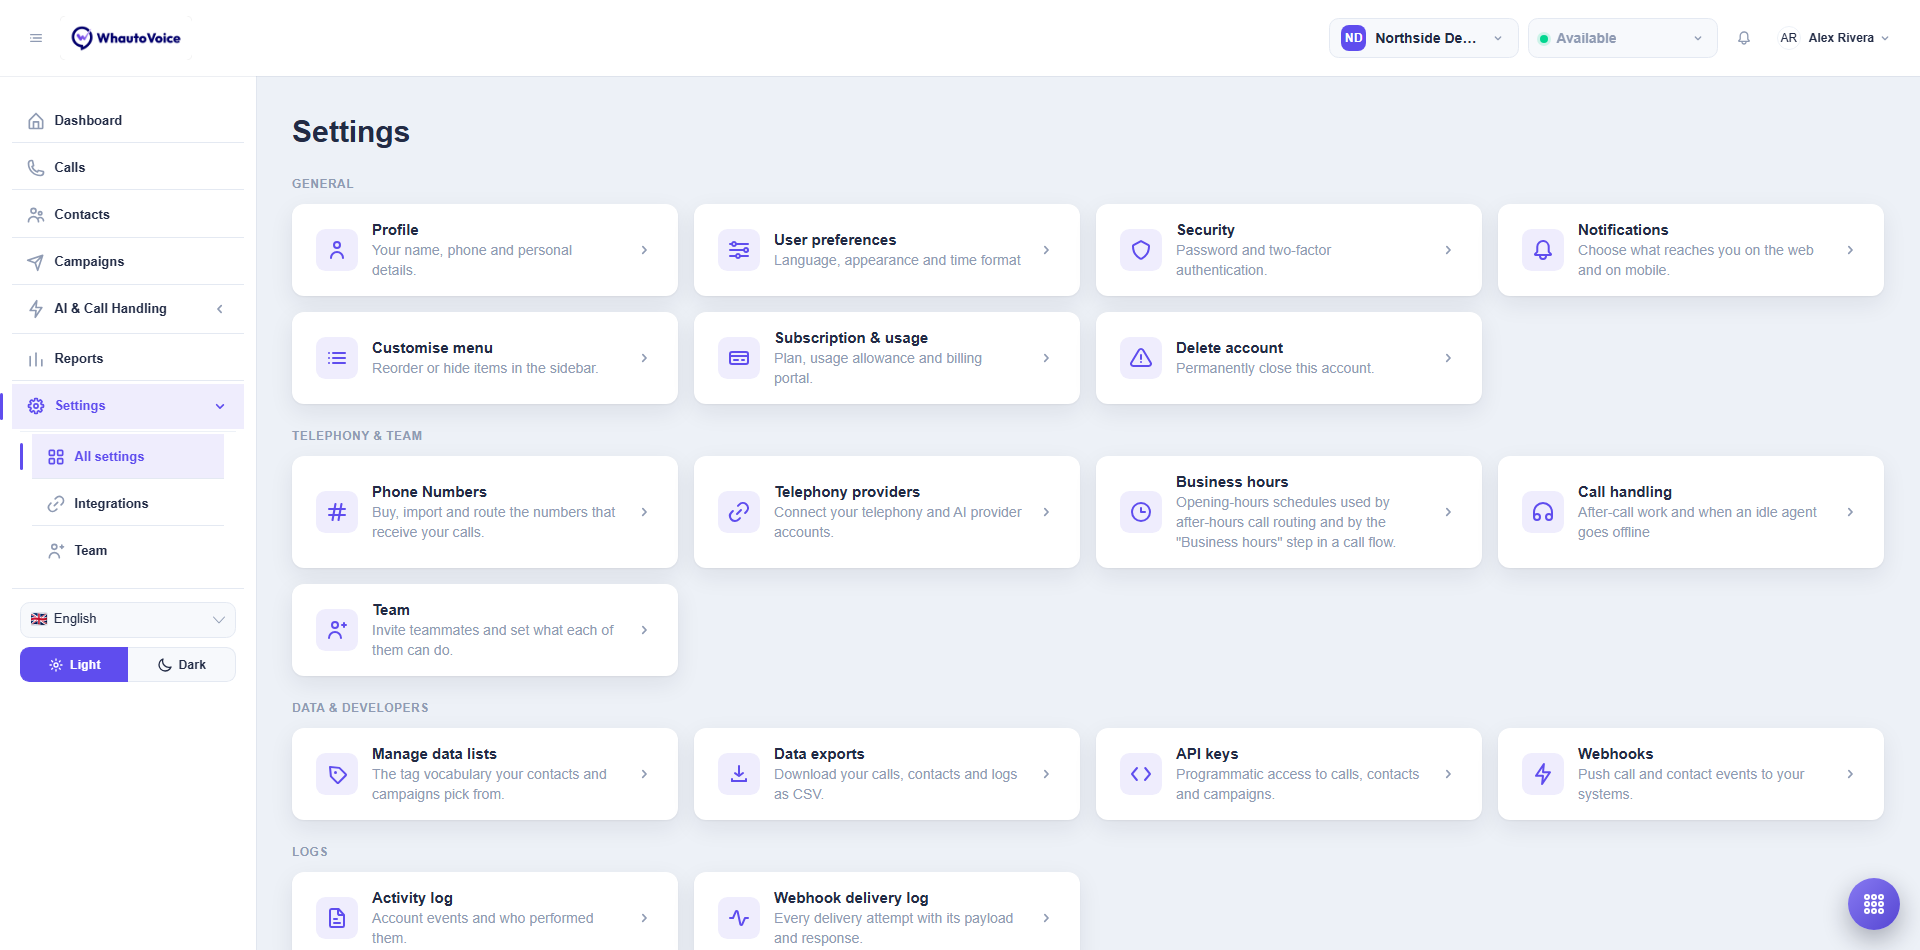This screenshot has width=1920, height=950.
Task: Open Campaigns in the sidebar
Action: [128, 261]
